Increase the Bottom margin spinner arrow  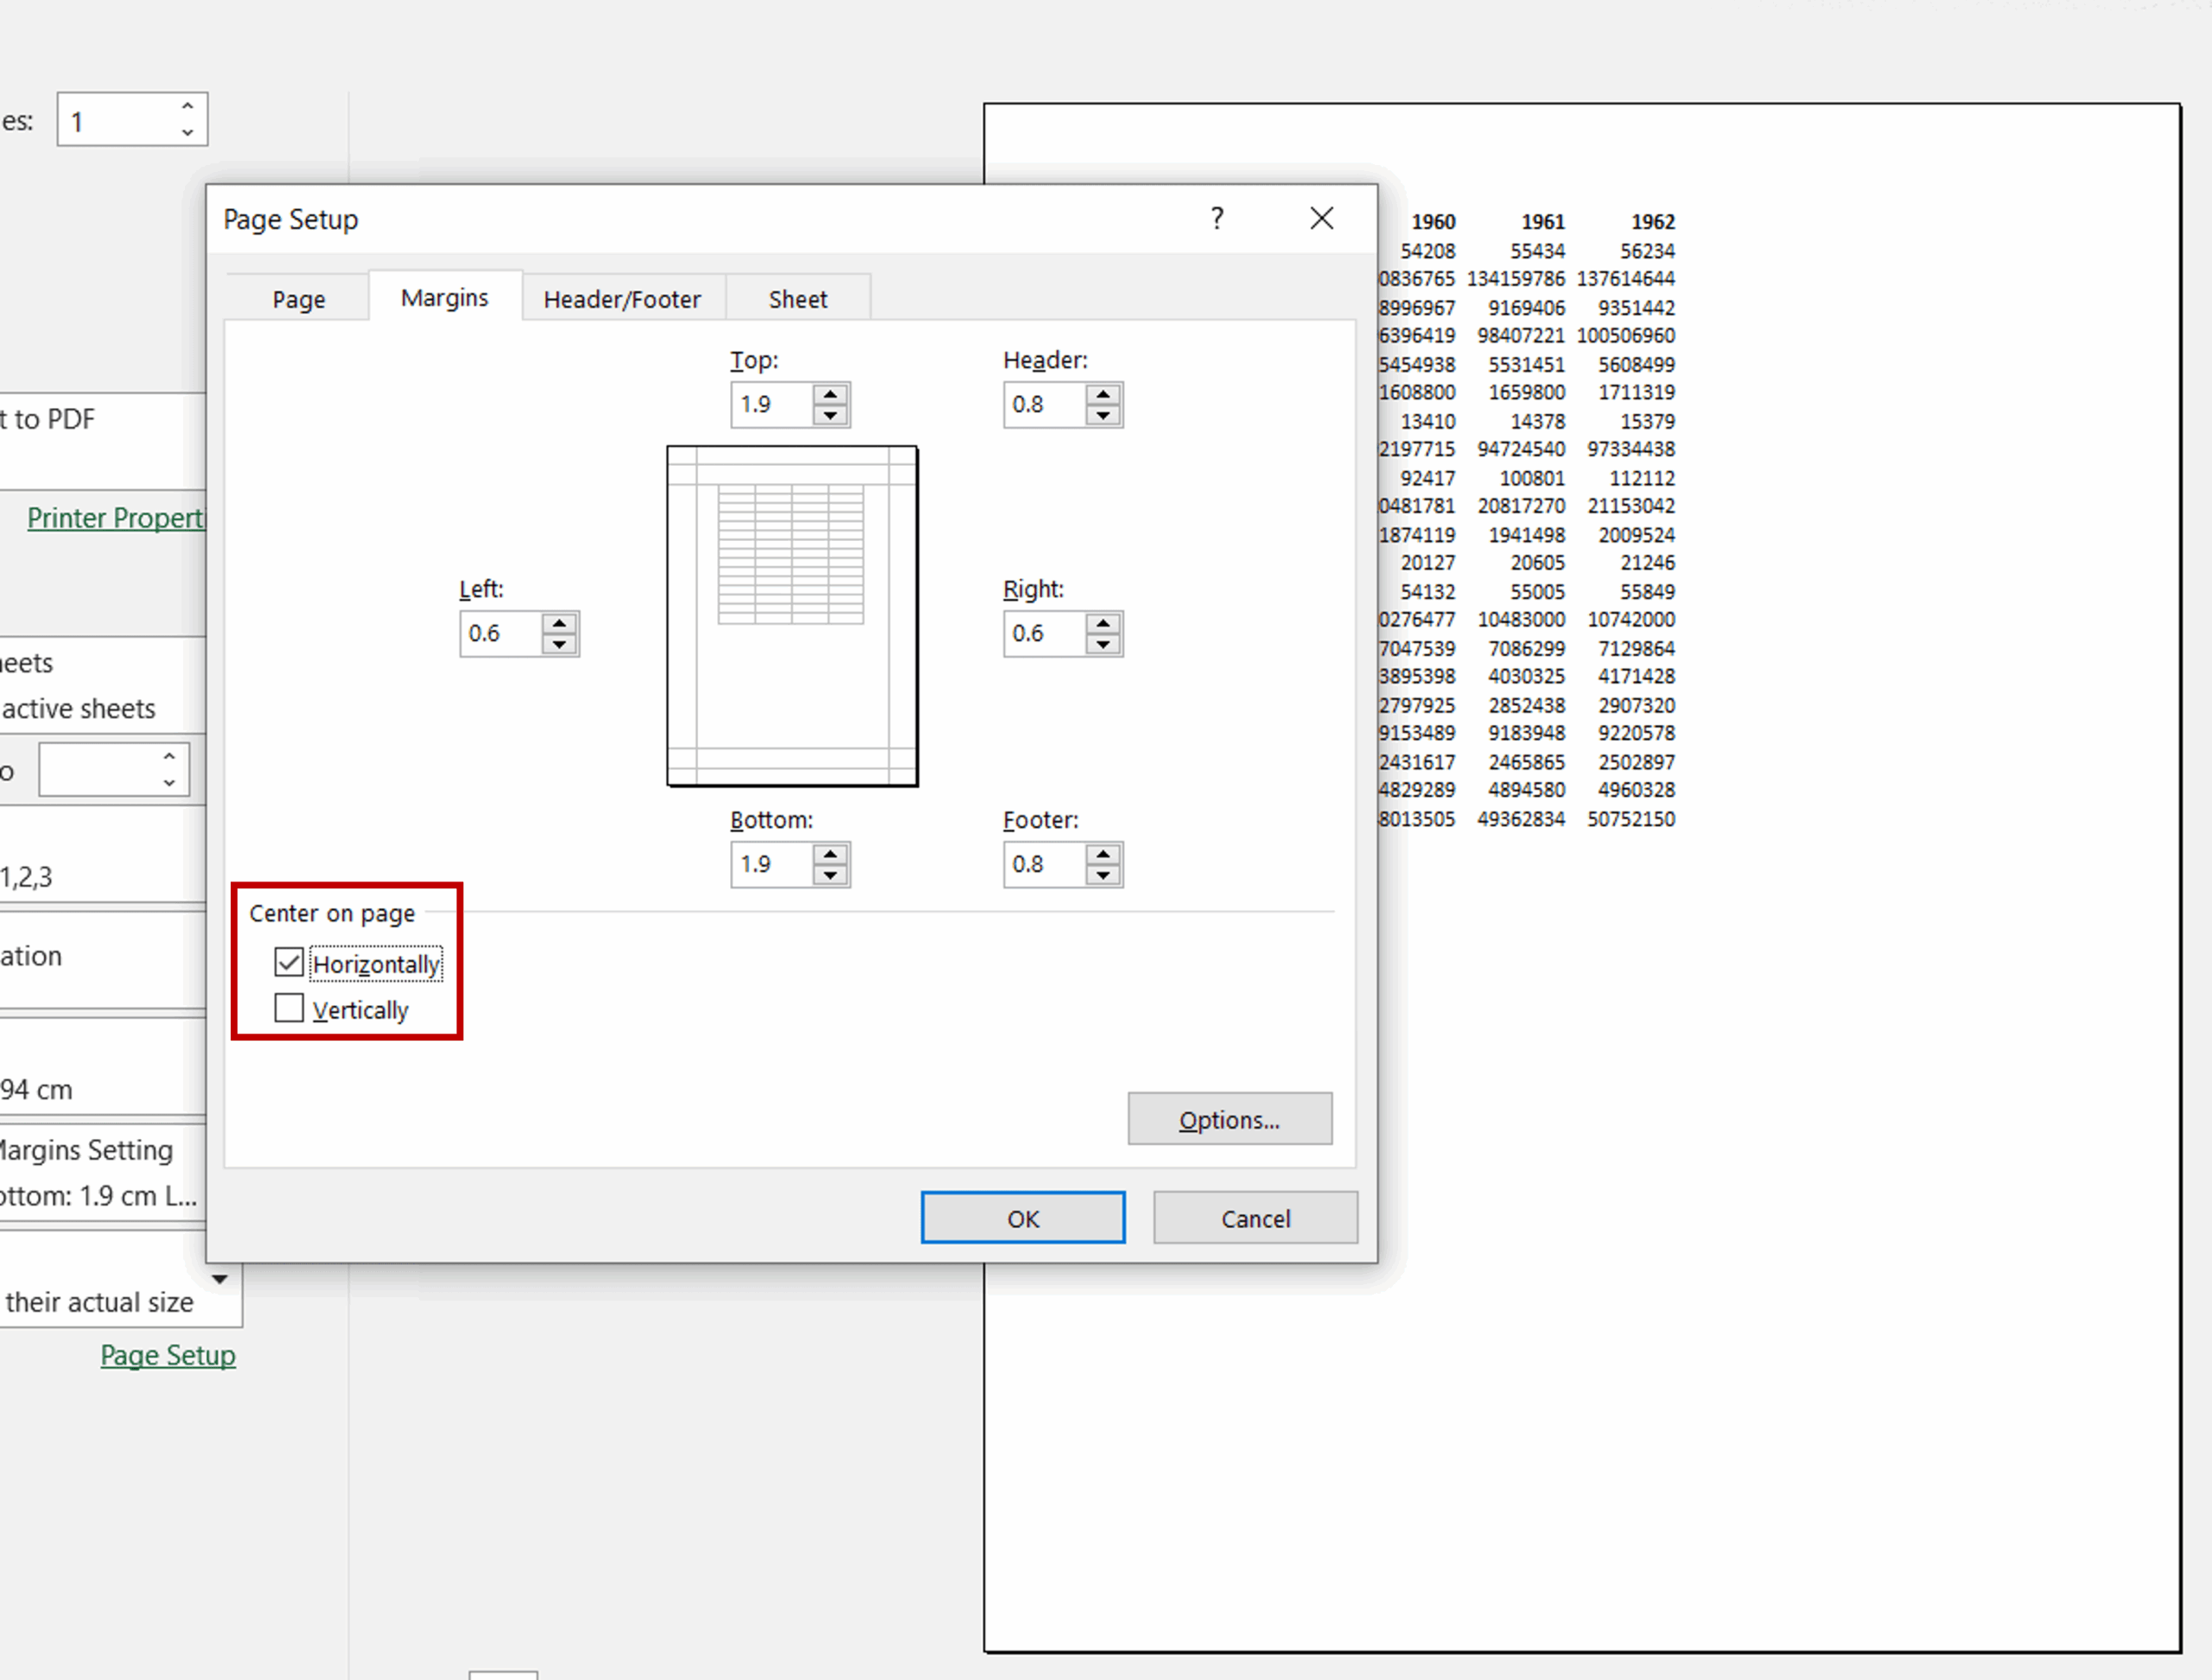(830, 855)
